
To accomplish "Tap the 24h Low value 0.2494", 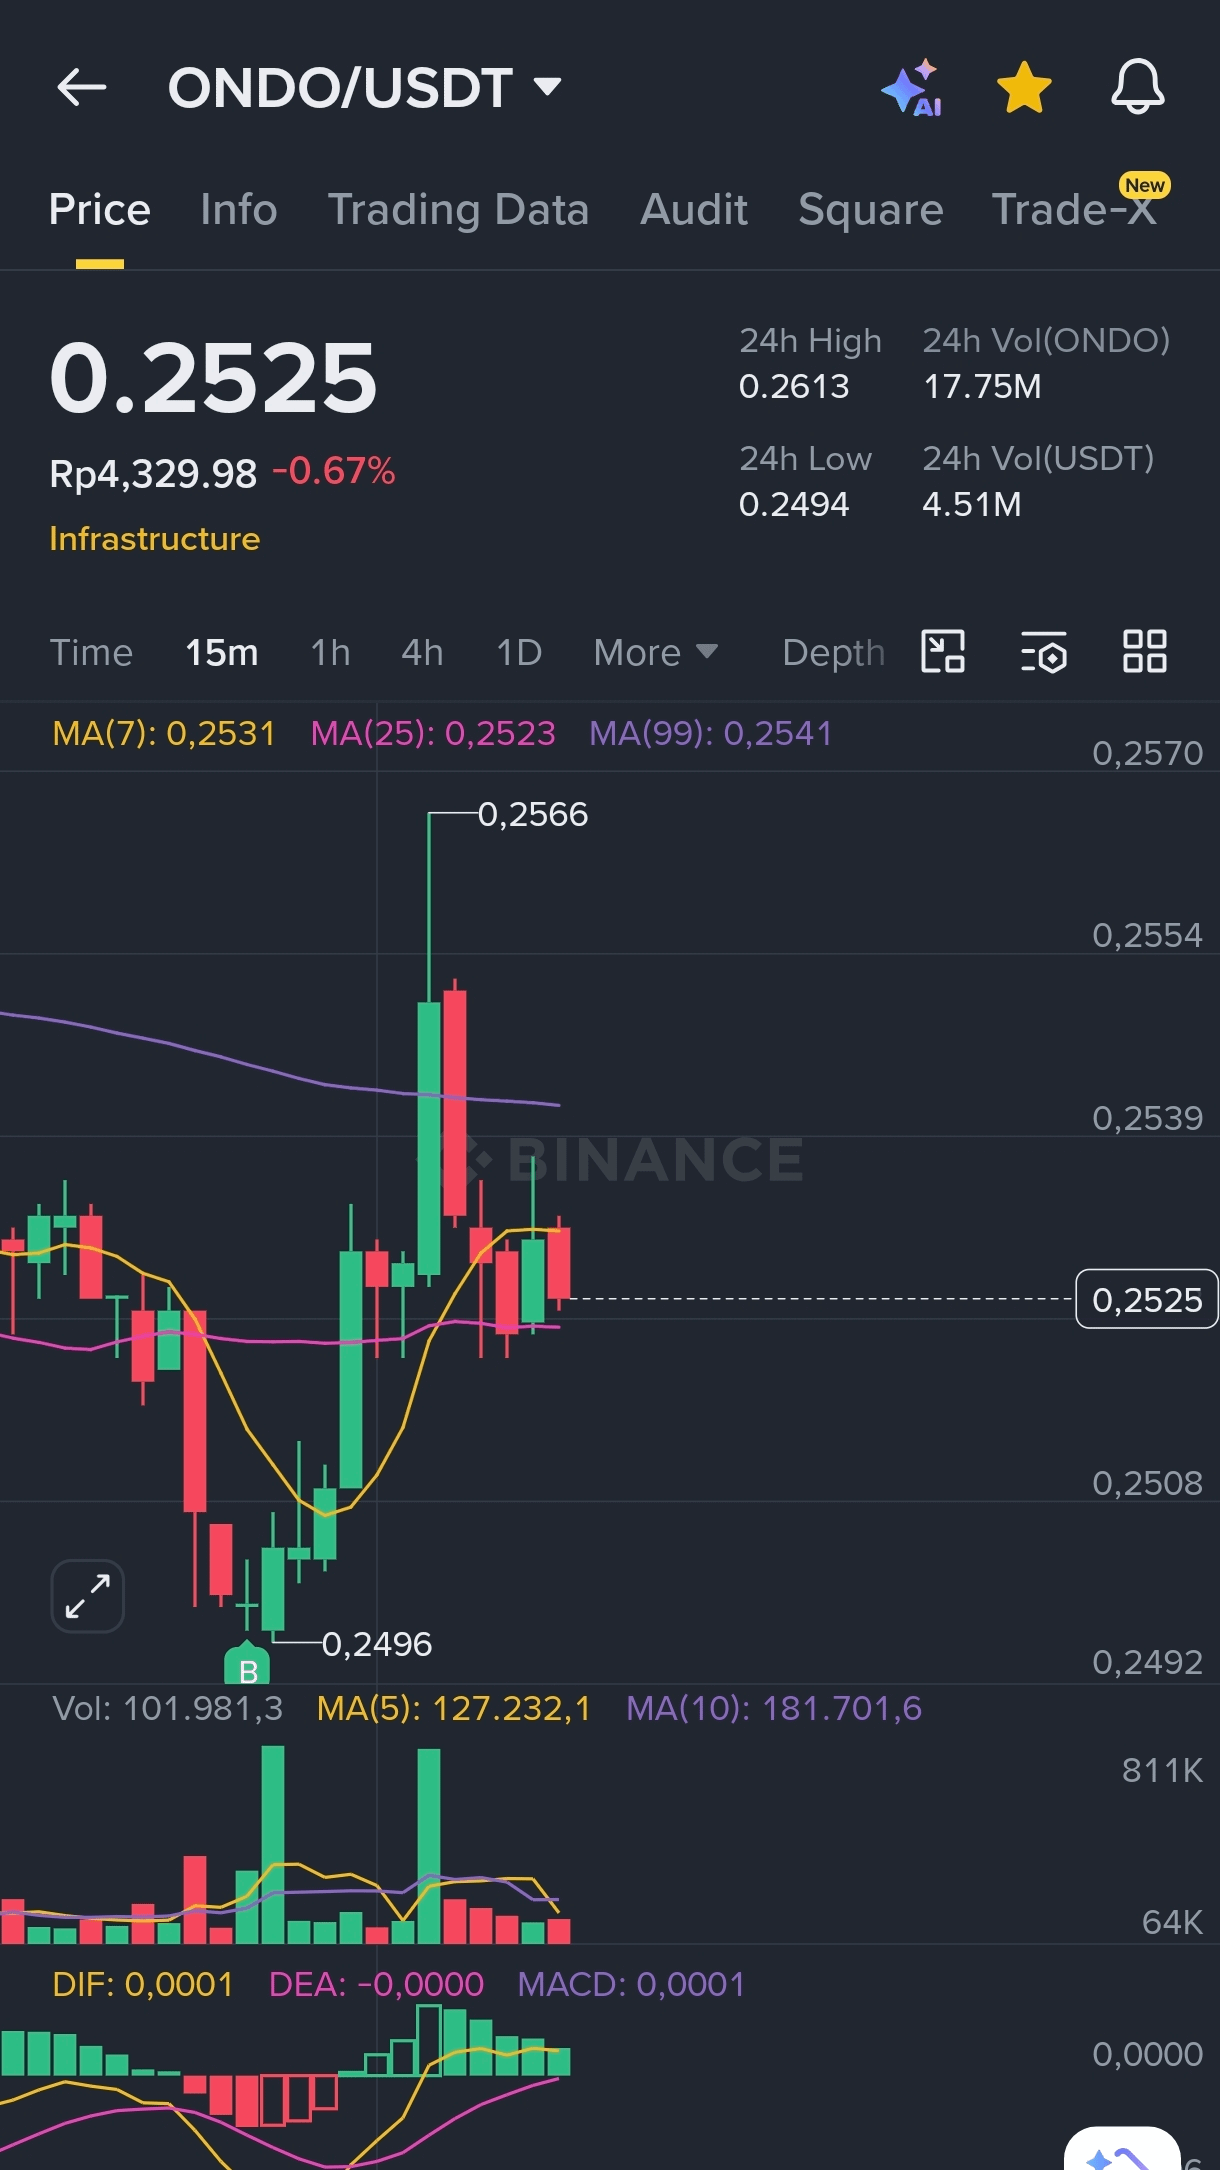I will click(794, 504).
